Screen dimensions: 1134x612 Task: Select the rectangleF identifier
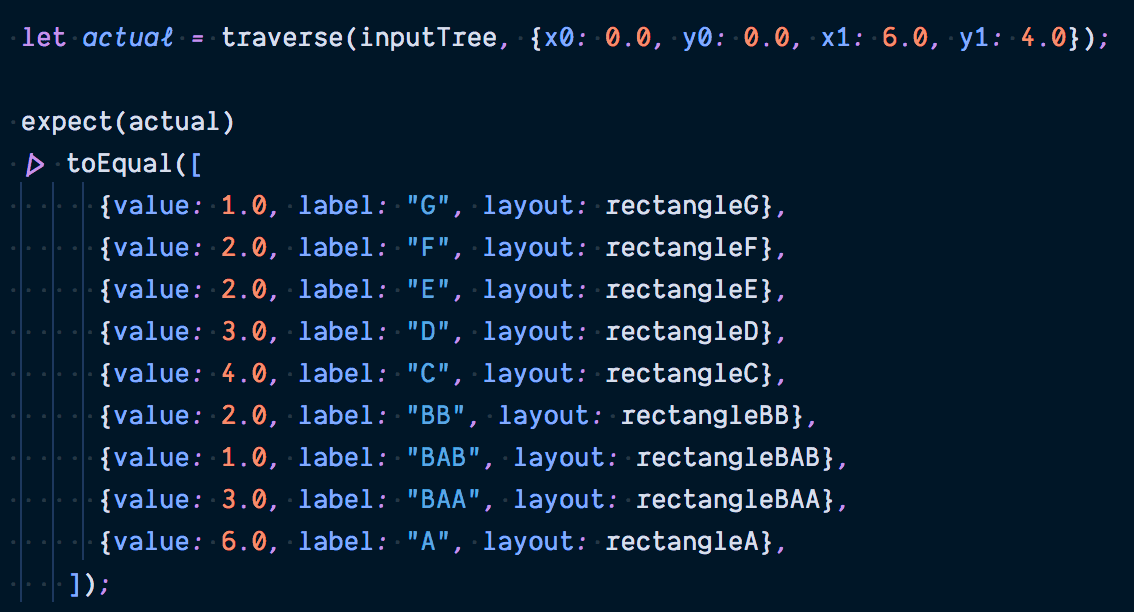click(x=683, y=248)
